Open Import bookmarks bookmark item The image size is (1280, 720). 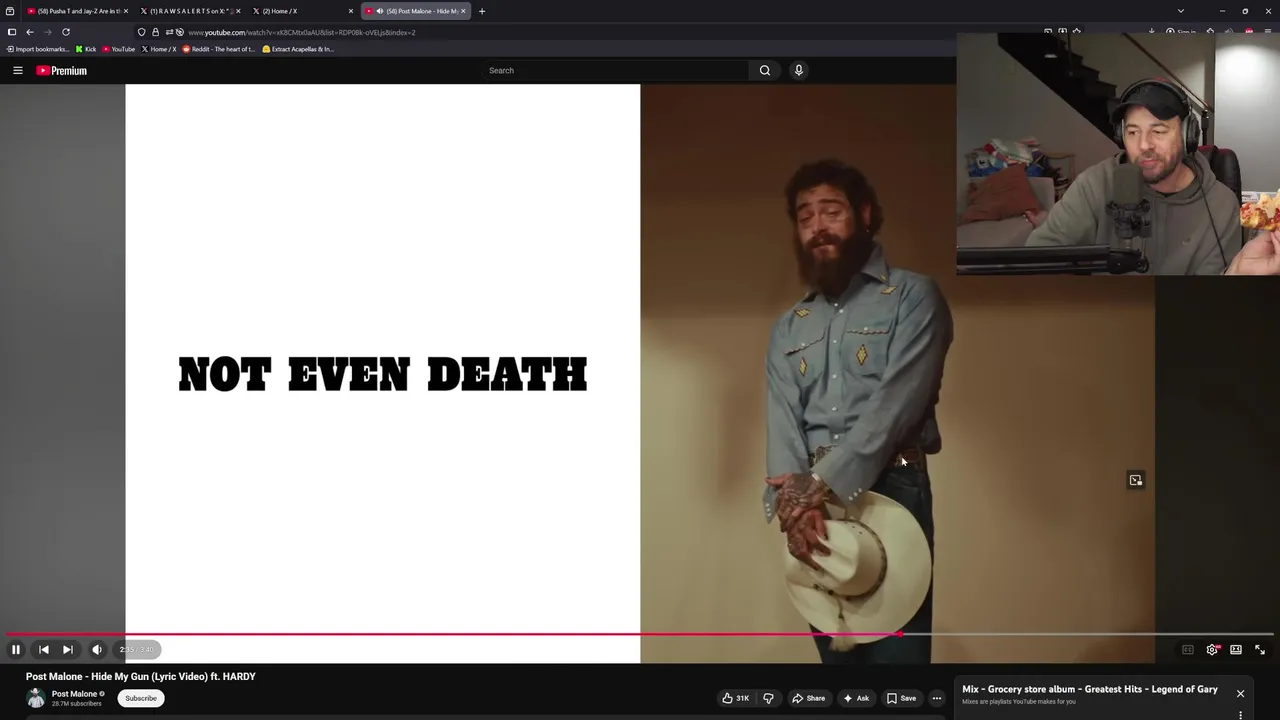pos(36,49)
